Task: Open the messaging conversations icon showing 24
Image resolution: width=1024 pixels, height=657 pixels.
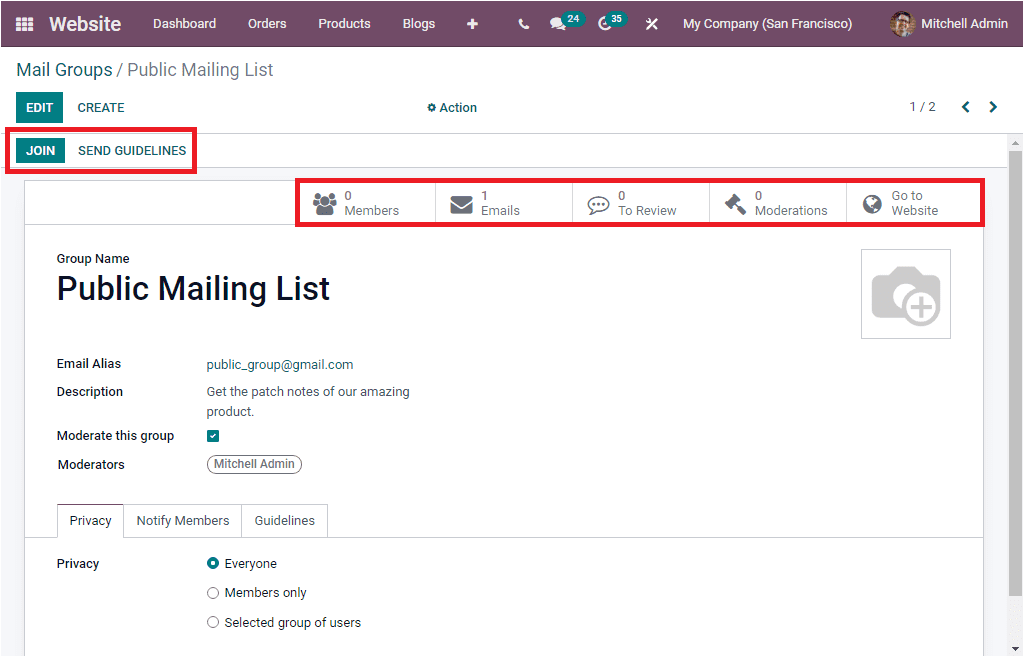Action: pos(561,23)
